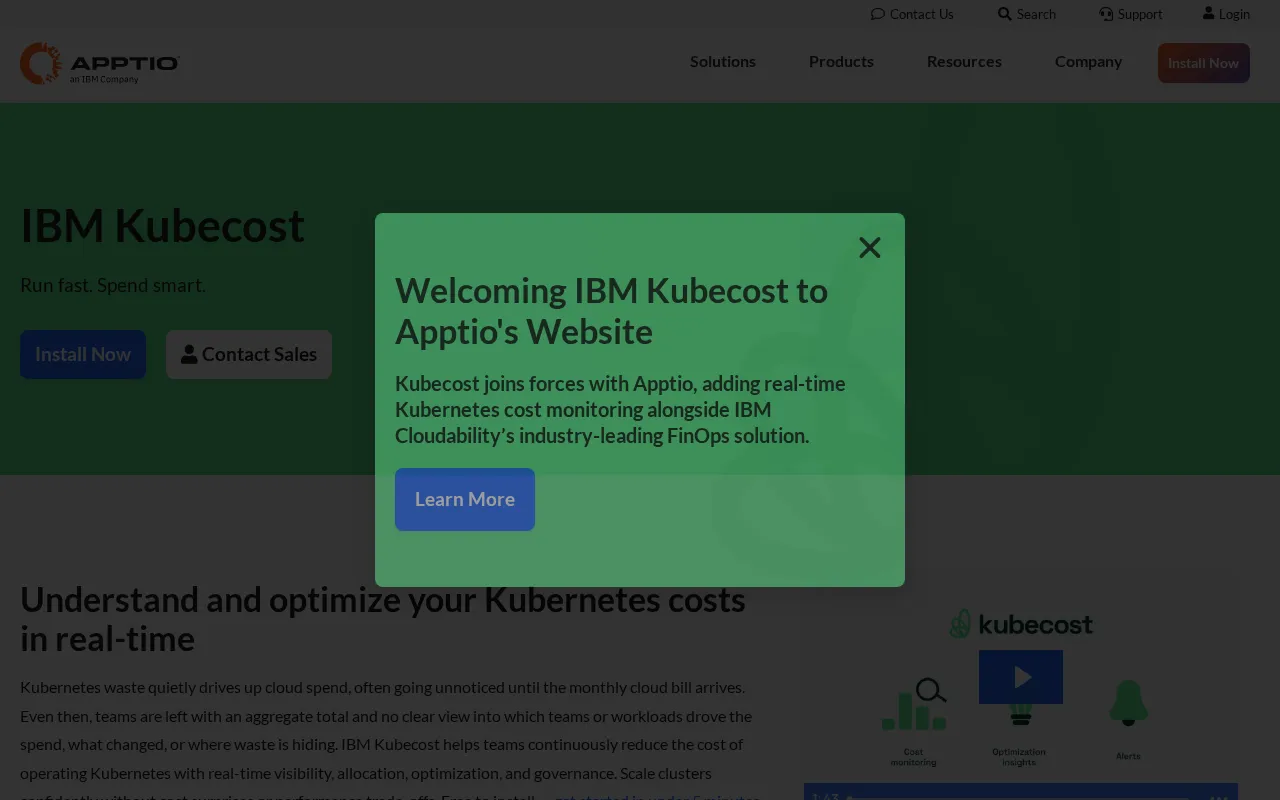Click the Cost monitoring chart icon
The width and height of the screenshot is (1280, 800).
914,704
